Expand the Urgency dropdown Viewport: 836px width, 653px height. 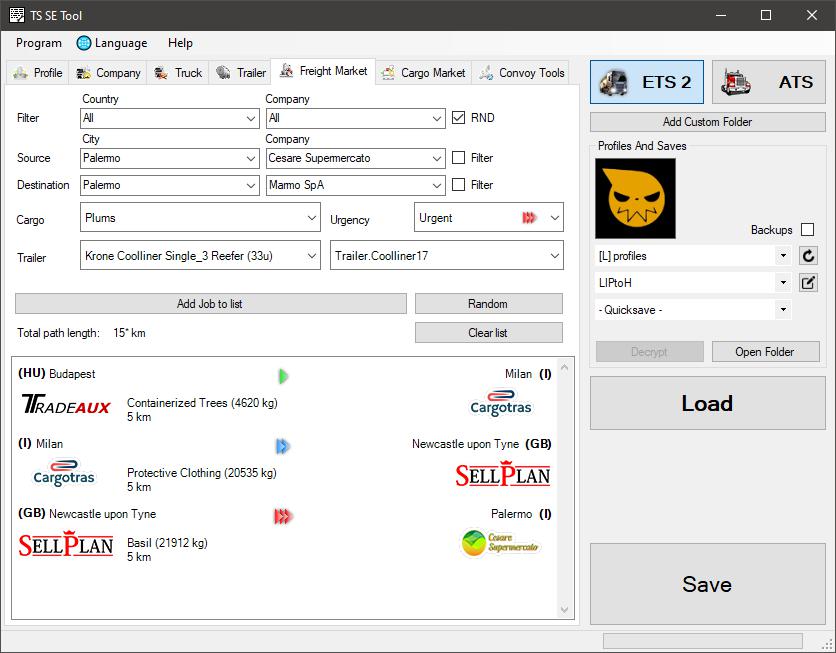tap(488, 218)
